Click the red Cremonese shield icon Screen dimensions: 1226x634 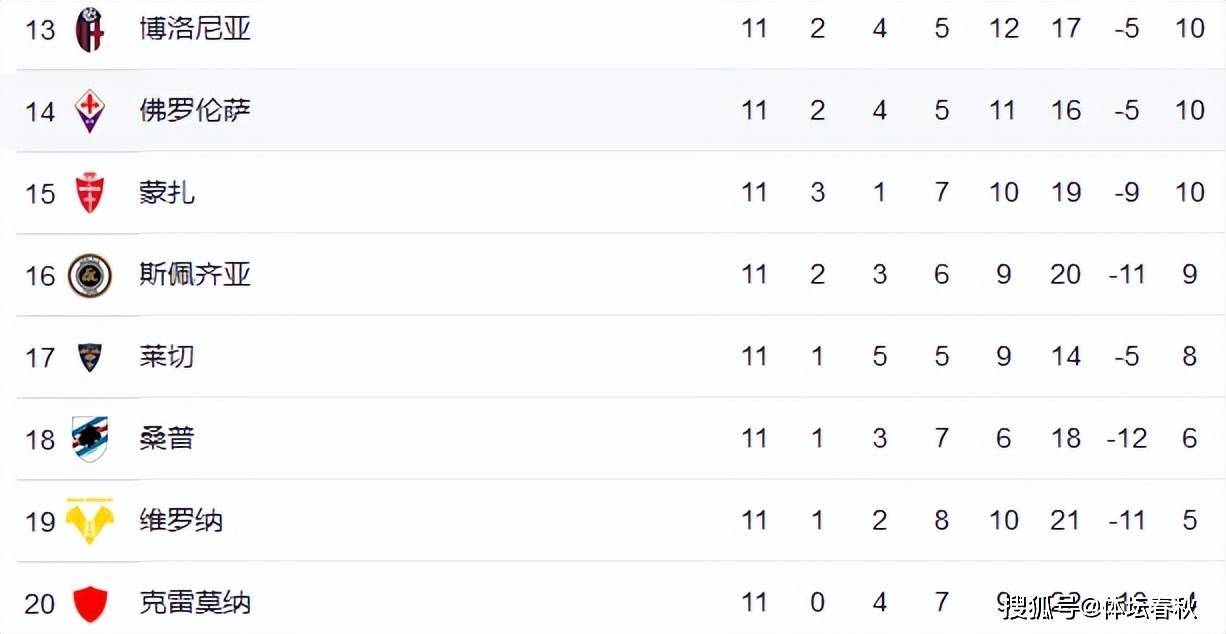[x=90, y=603]
